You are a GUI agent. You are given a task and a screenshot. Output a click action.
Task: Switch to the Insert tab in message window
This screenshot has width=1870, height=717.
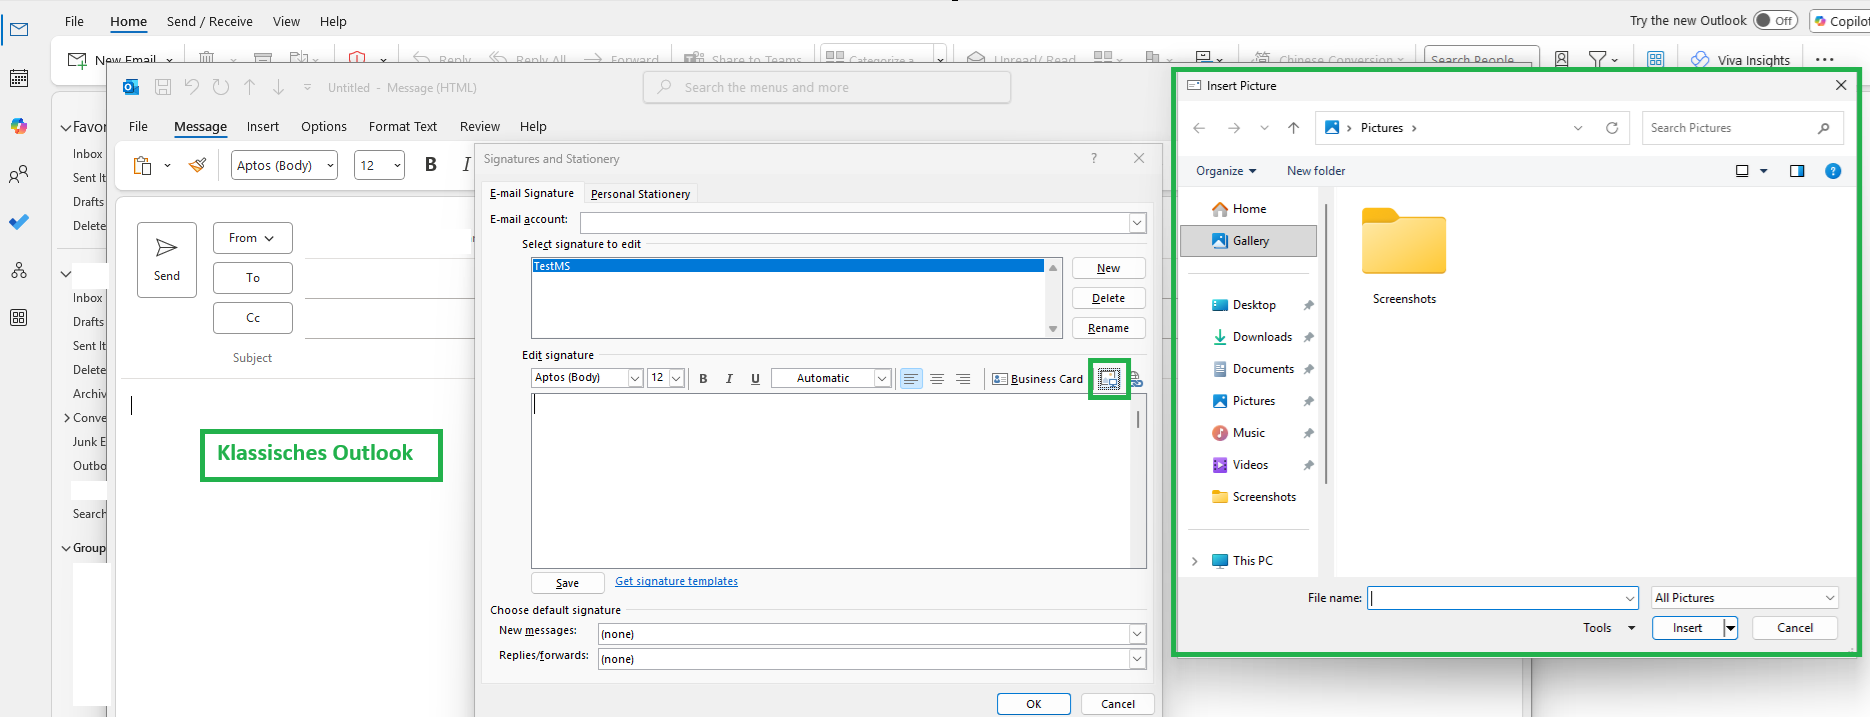point(263,127)
